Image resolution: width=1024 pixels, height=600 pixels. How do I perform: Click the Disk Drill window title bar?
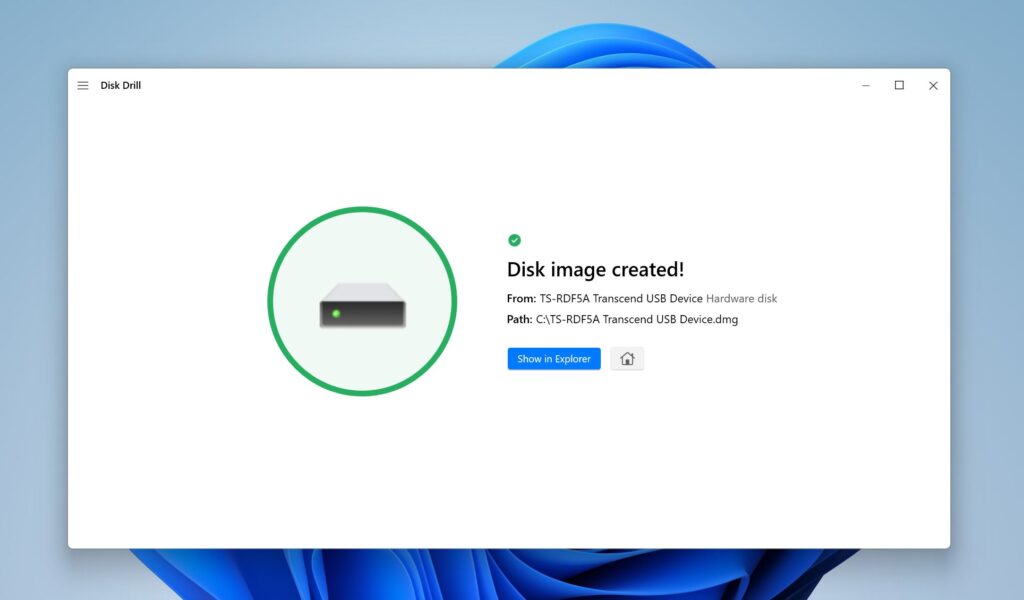(500, 85)
